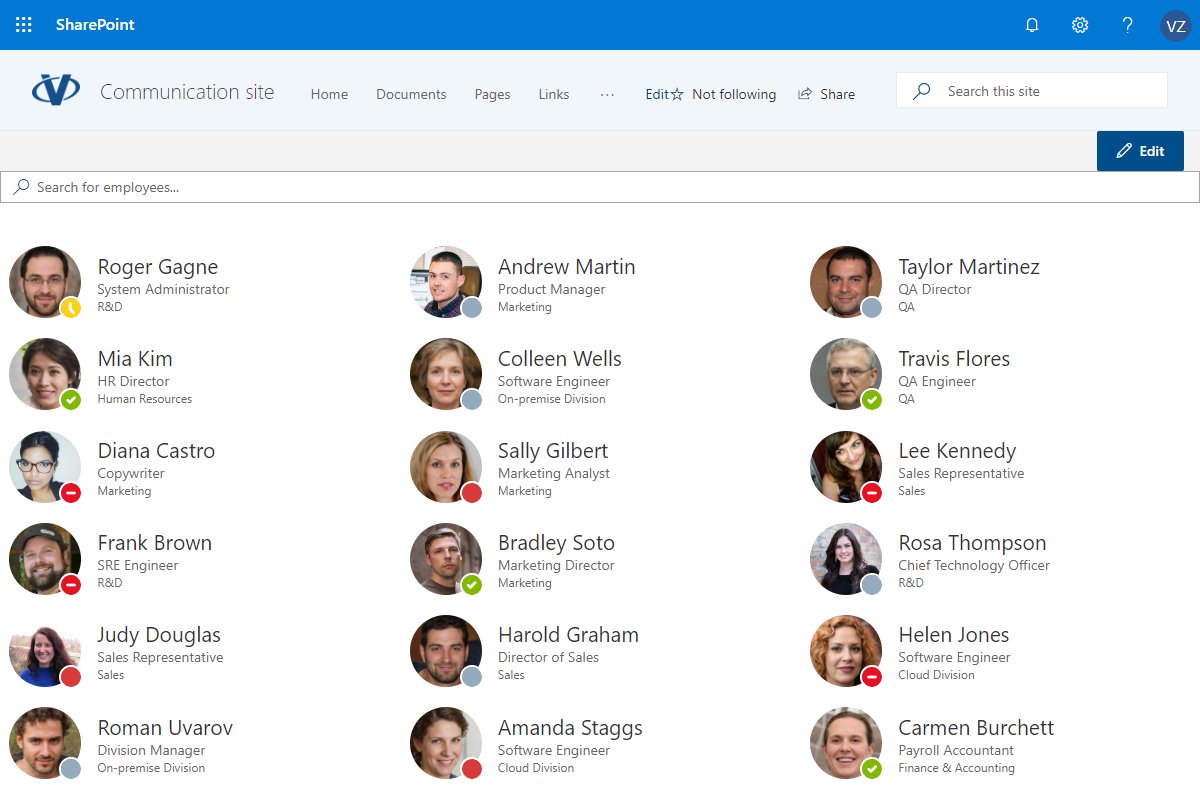Click the magnifier in the site search box

[920, 89]
